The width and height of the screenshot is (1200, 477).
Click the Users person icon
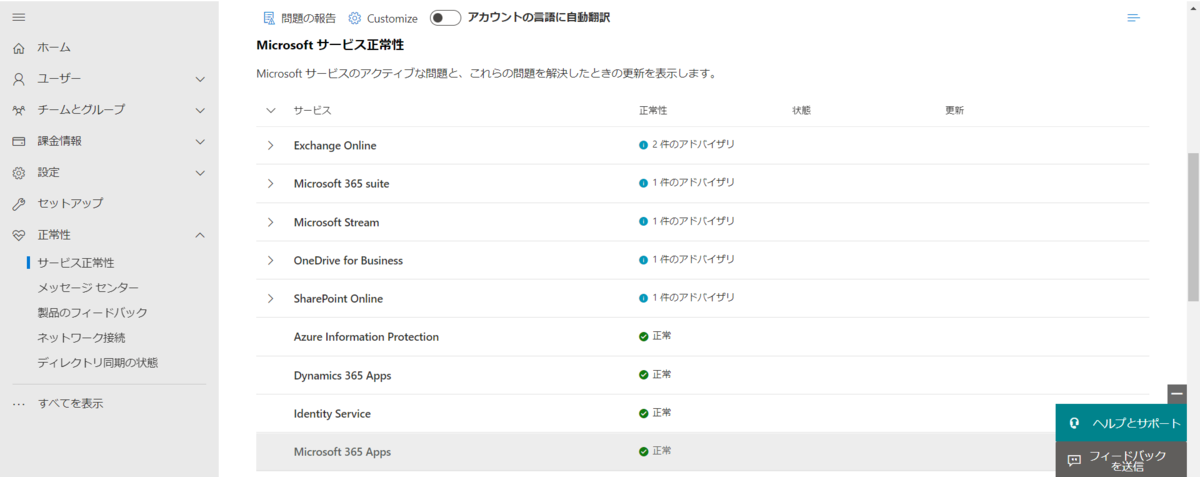19,79
